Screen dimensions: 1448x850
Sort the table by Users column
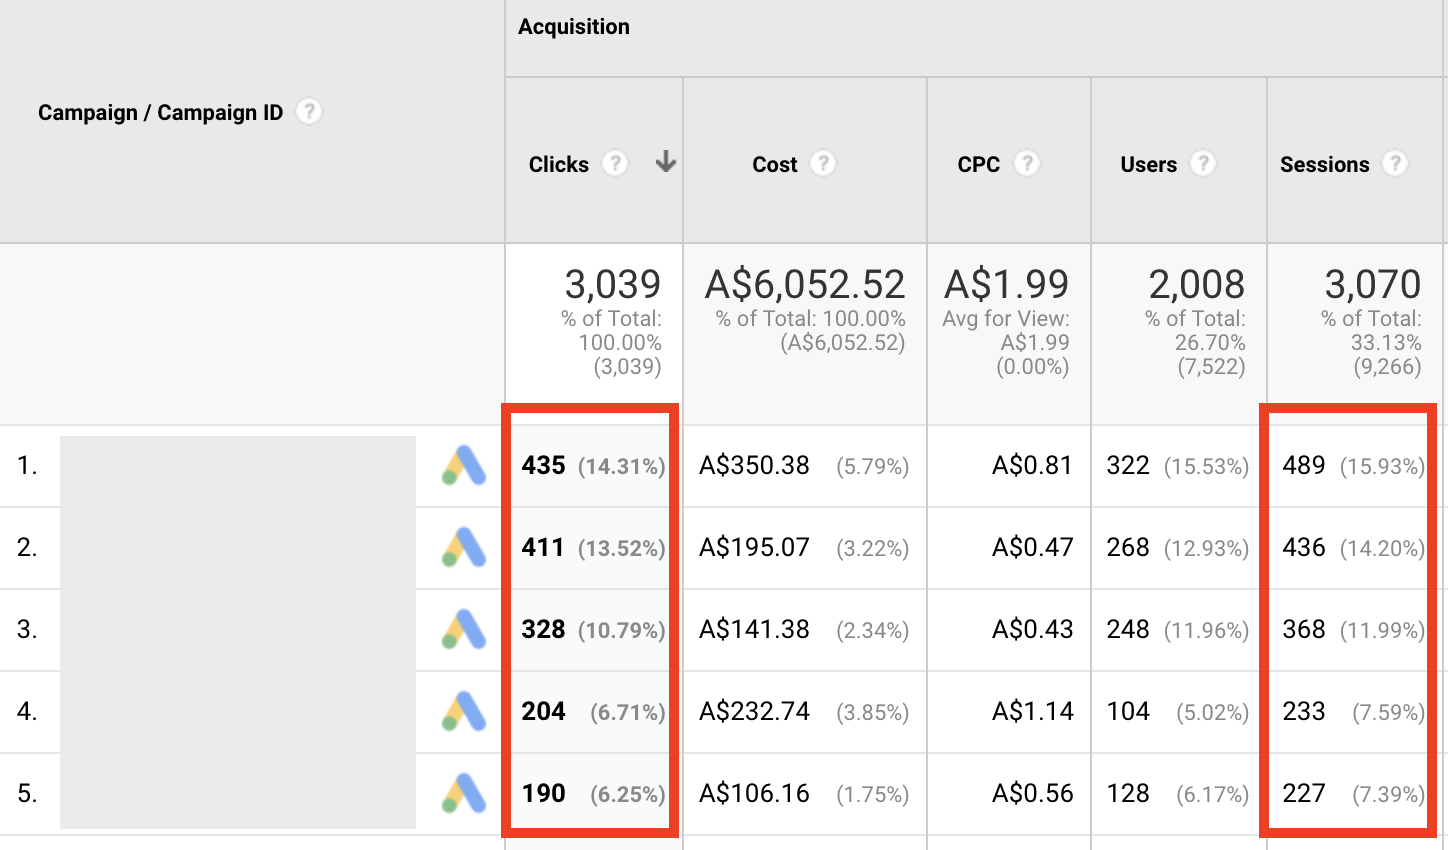click(1148, 165)
